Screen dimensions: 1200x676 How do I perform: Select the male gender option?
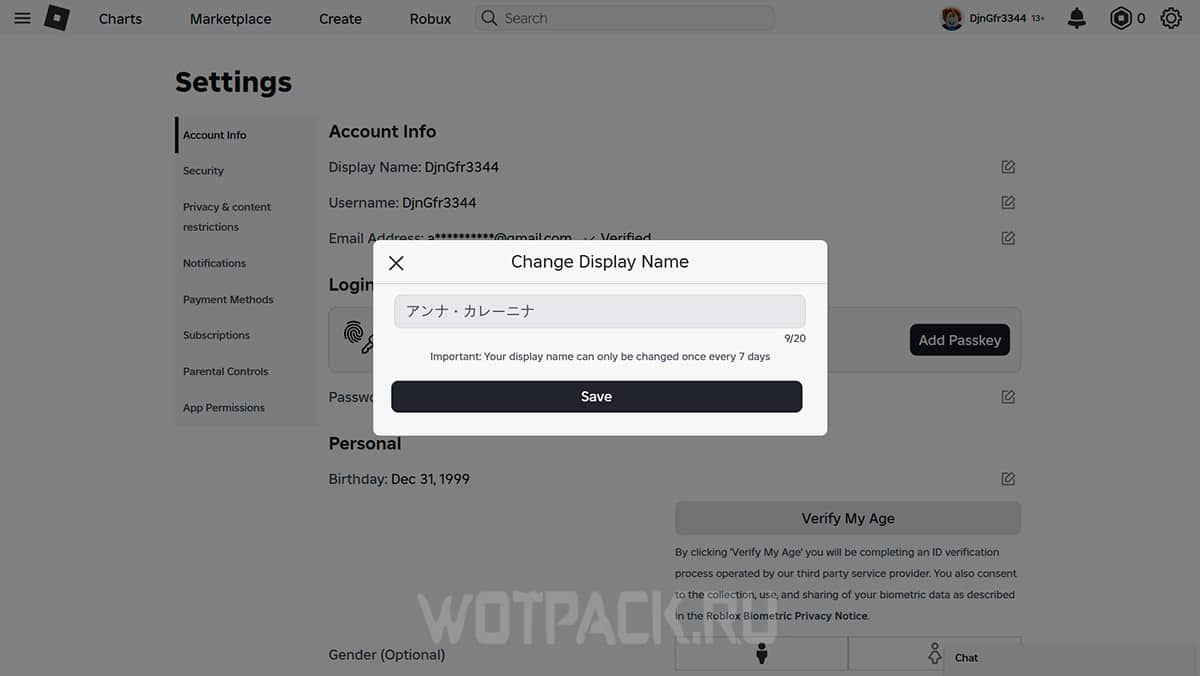[761, 654]
